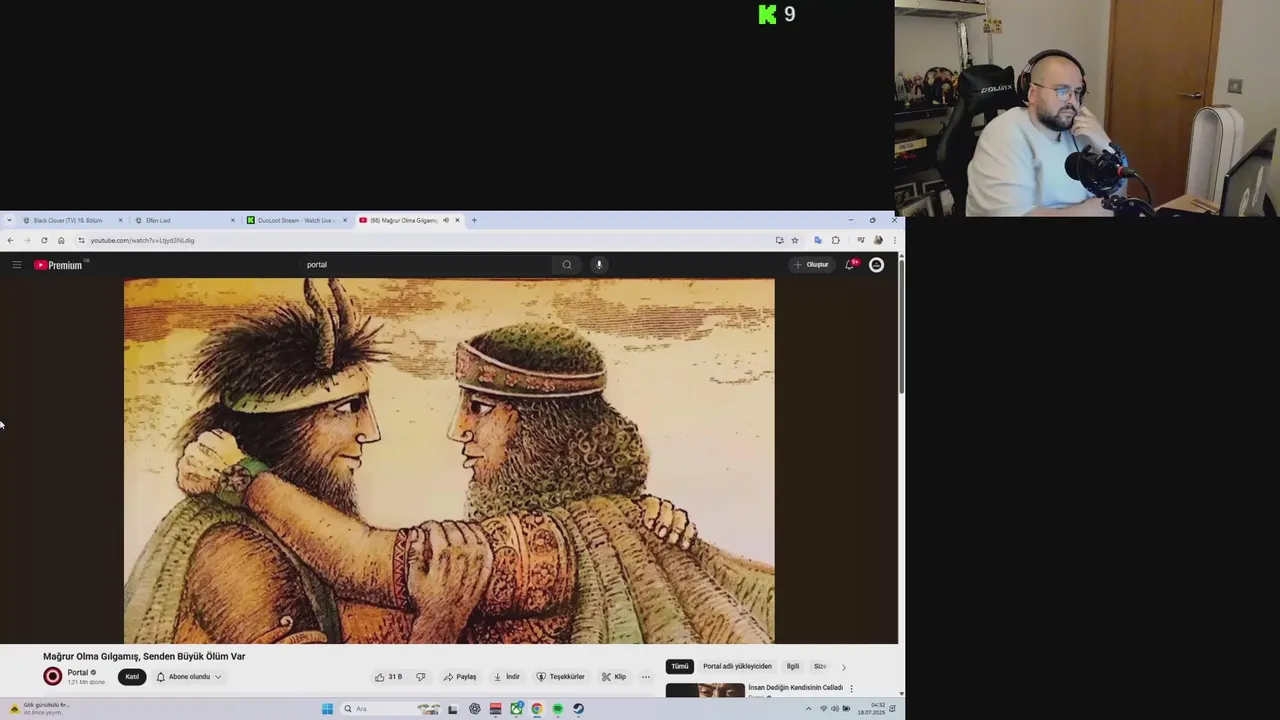Open browser extensions puzzle icon
1280x720 pixels.
point(836,240)
